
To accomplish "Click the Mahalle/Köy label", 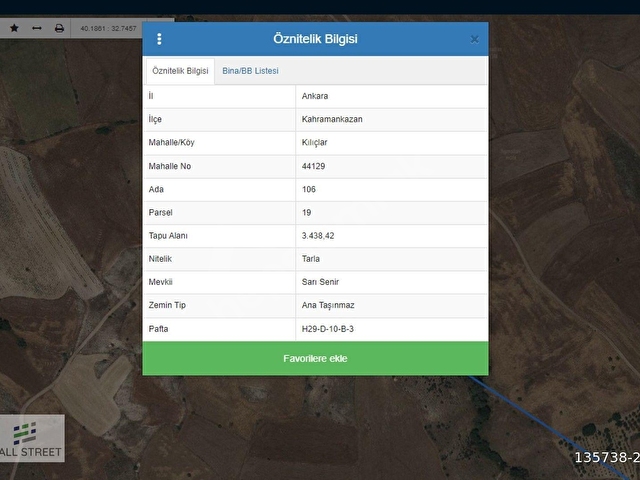I will coord(171,142).
